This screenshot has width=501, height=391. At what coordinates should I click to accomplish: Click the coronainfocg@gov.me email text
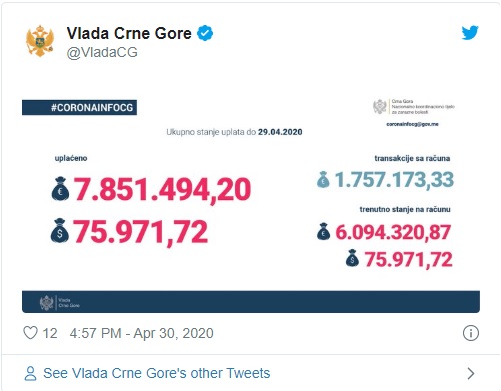412,124
